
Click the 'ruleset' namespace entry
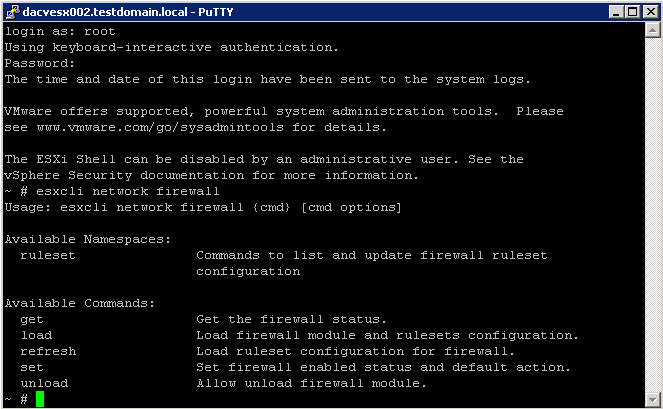tap(48, 255)
